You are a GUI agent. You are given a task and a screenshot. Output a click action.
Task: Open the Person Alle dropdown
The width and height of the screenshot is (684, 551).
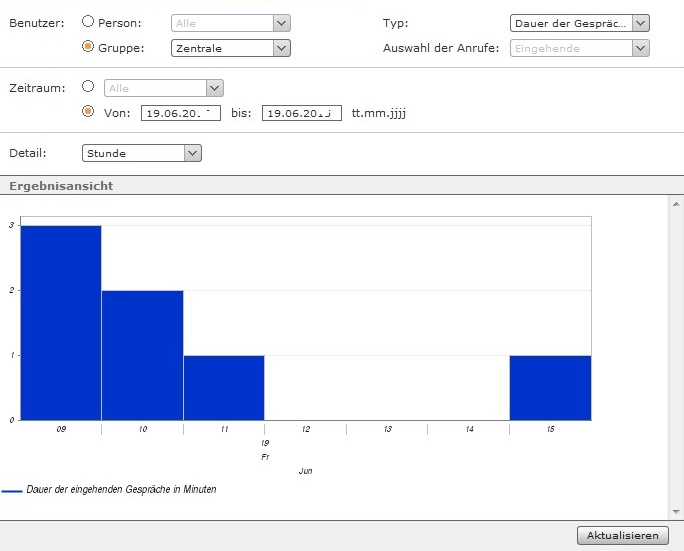tap(230, 22)
